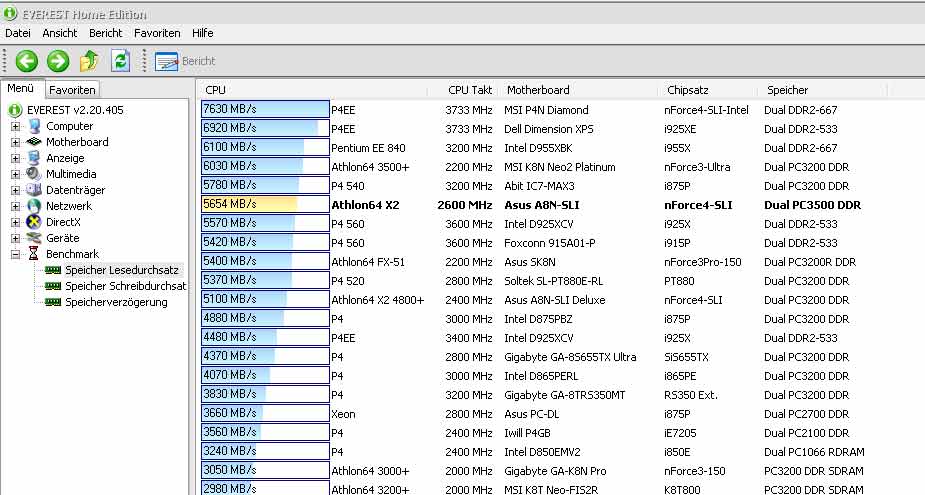This screenshot has height=495, width=925.
Task: Click the Anzeige display icon in the tree
Action: click(35, 158)
